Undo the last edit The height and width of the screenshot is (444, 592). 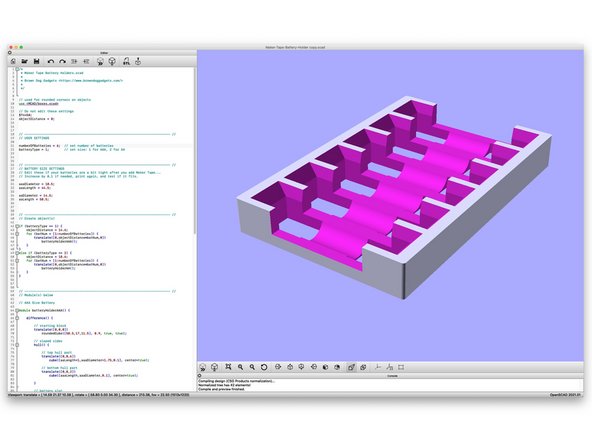51,61
